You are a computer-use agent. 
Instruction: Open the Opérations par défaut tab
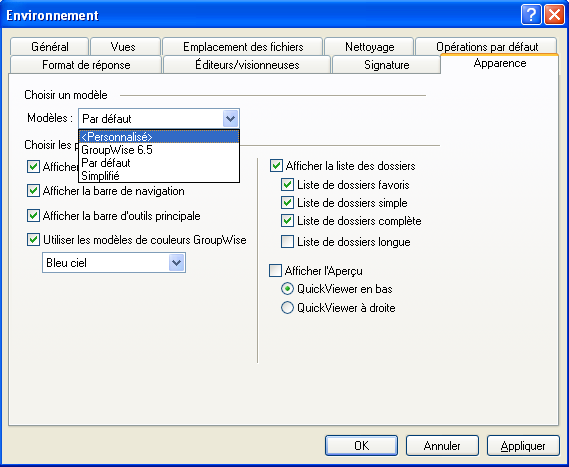[x=487, y=46]
